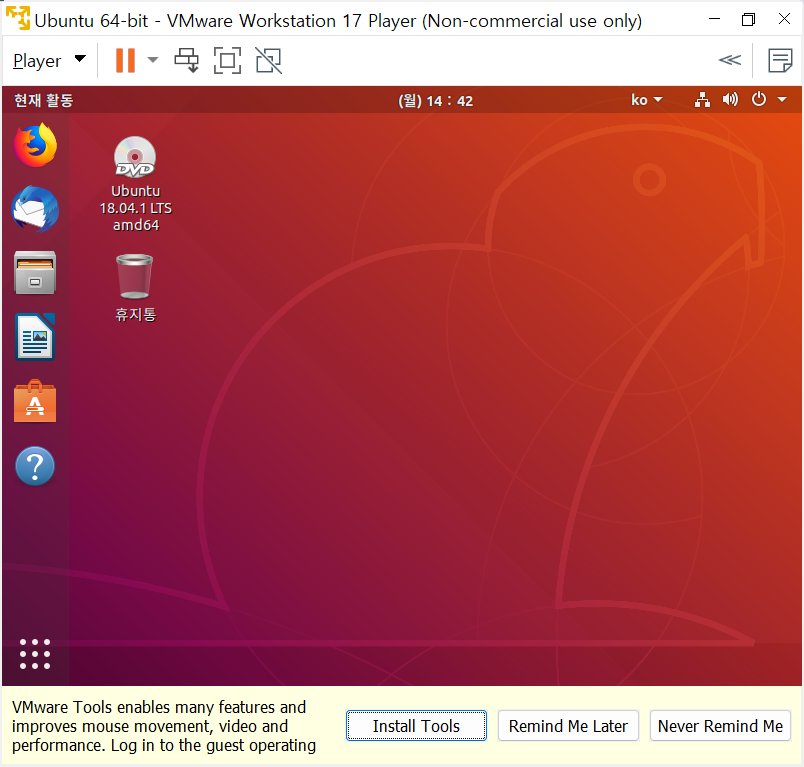
Task: Expand the system menu arrow
Action: 782,99
